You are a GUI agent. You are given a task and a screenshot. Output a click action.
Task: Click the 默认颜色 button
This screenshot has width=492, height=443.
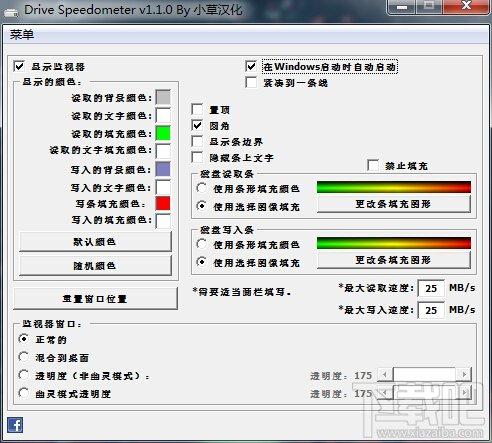click(95, 242)
